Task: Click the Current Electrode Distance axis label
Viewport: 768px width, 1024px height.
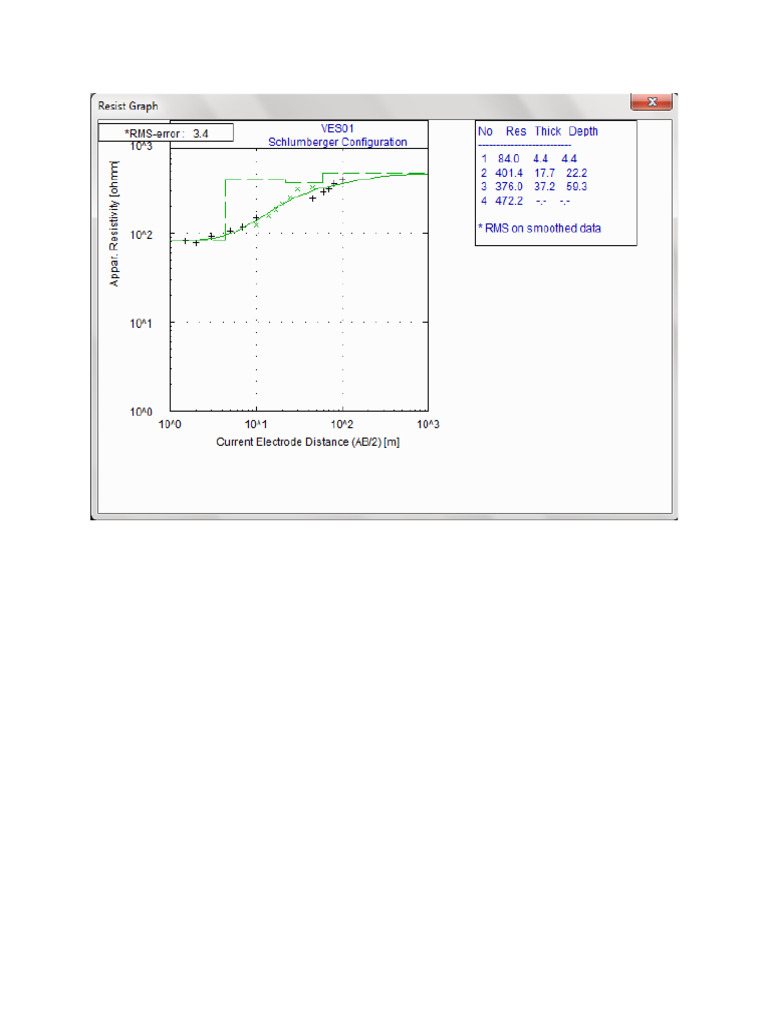Action: [308, 442]
